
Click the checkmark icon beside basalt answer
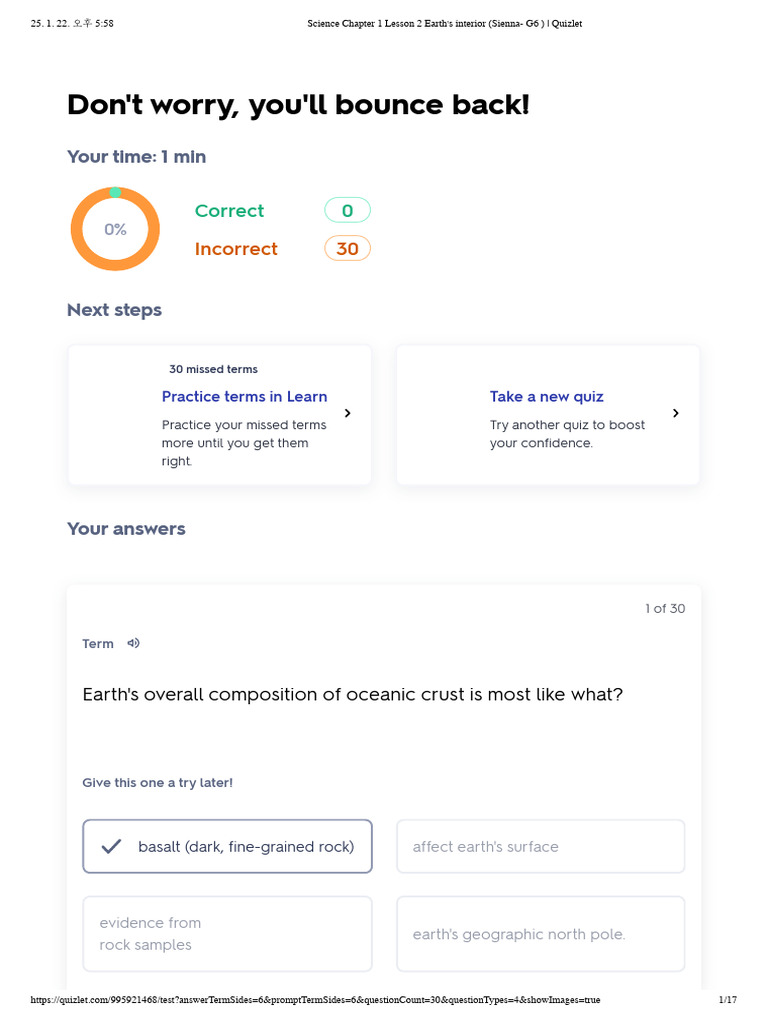pyautogui.click(x=112, y=847)
